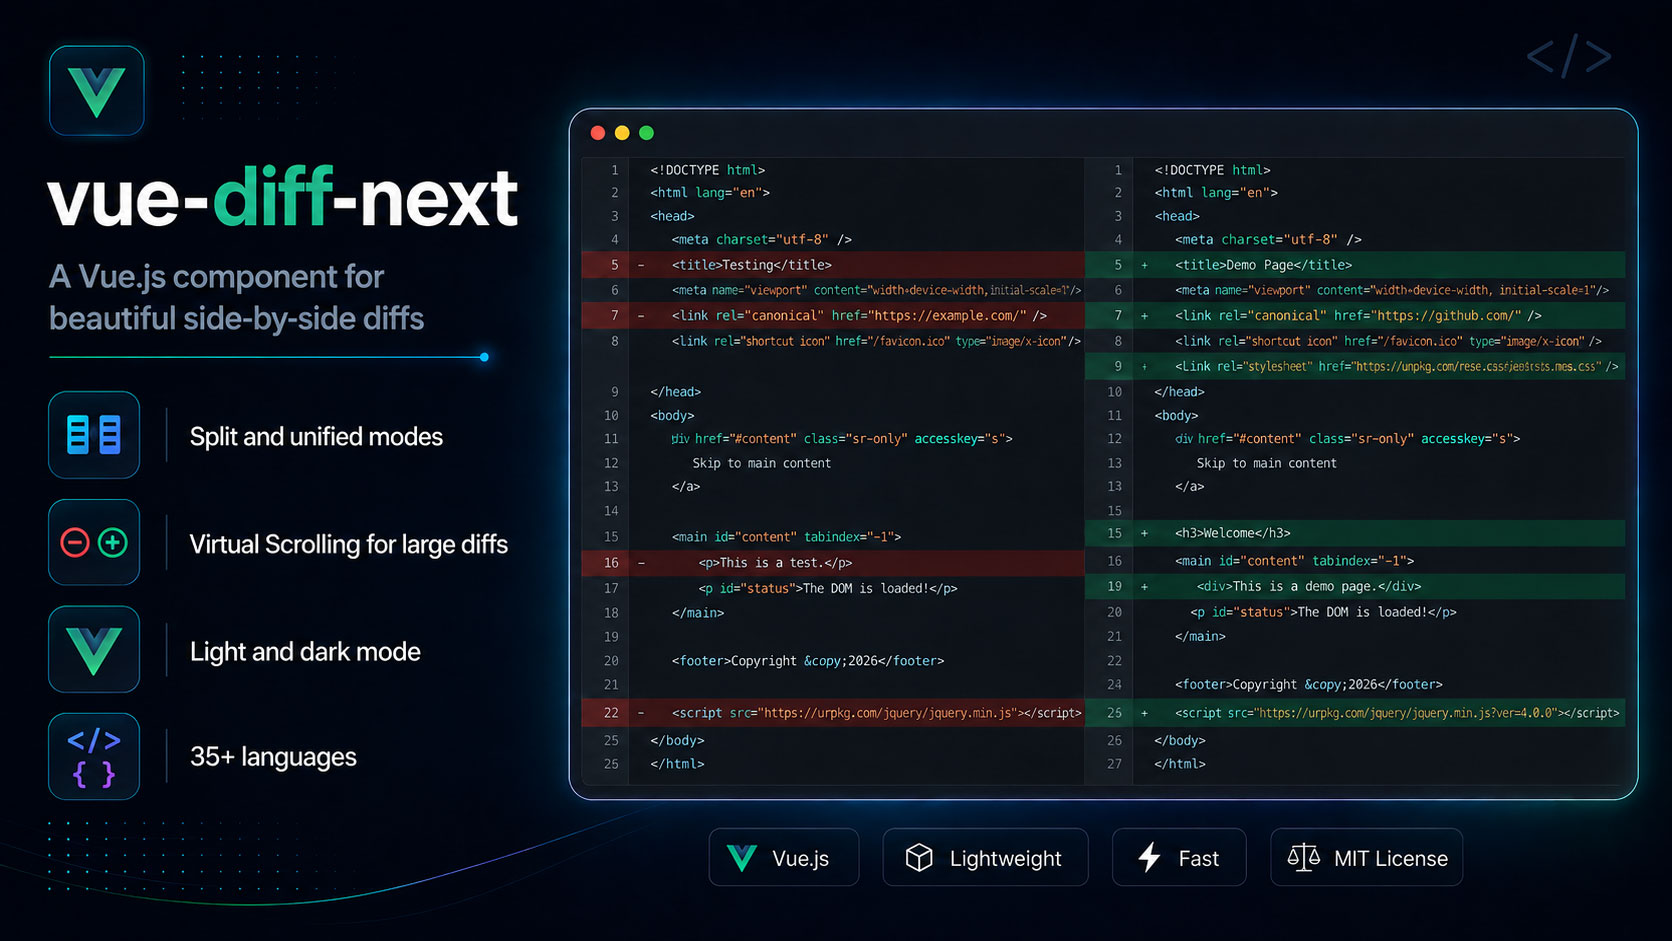Click the cube icon in Lightweight badge
Screen dimensions: 1672x941
pos(919,858)
